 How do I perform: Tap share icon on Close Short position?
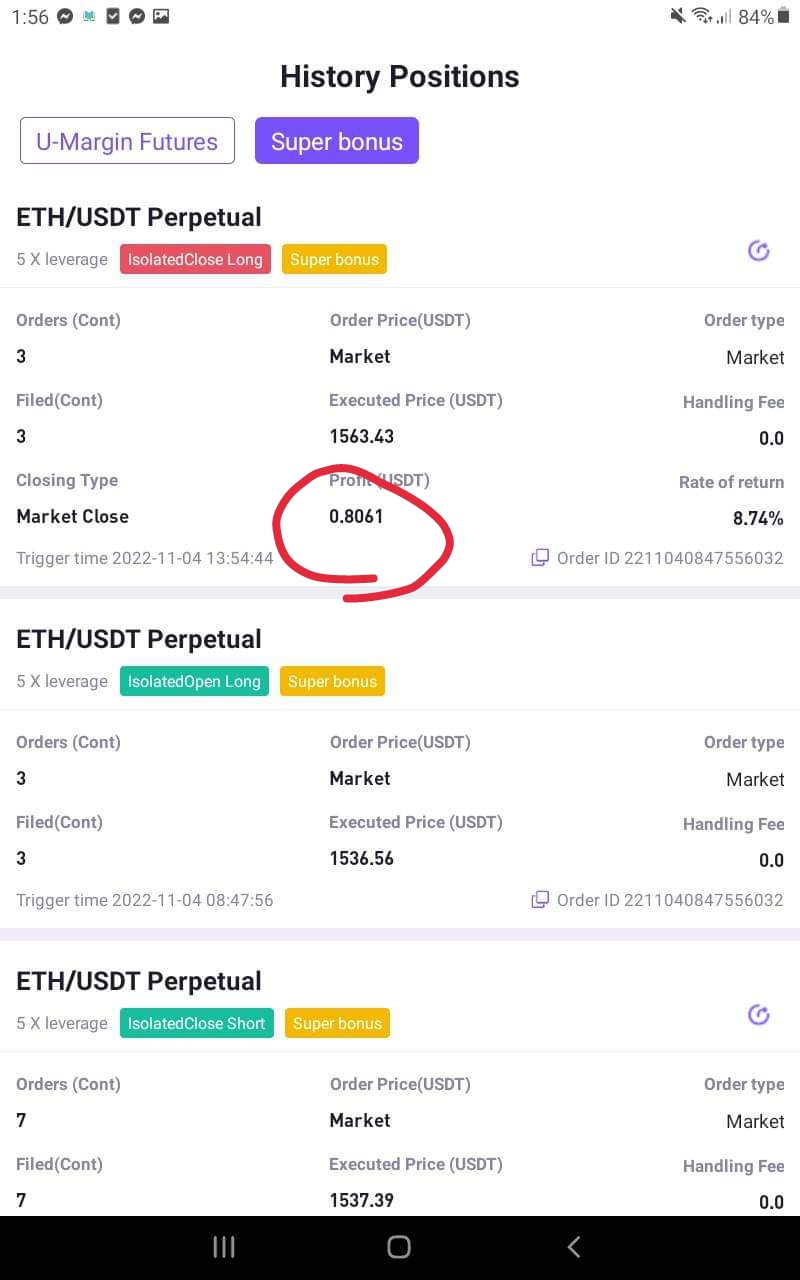[x=759, y=1015]
